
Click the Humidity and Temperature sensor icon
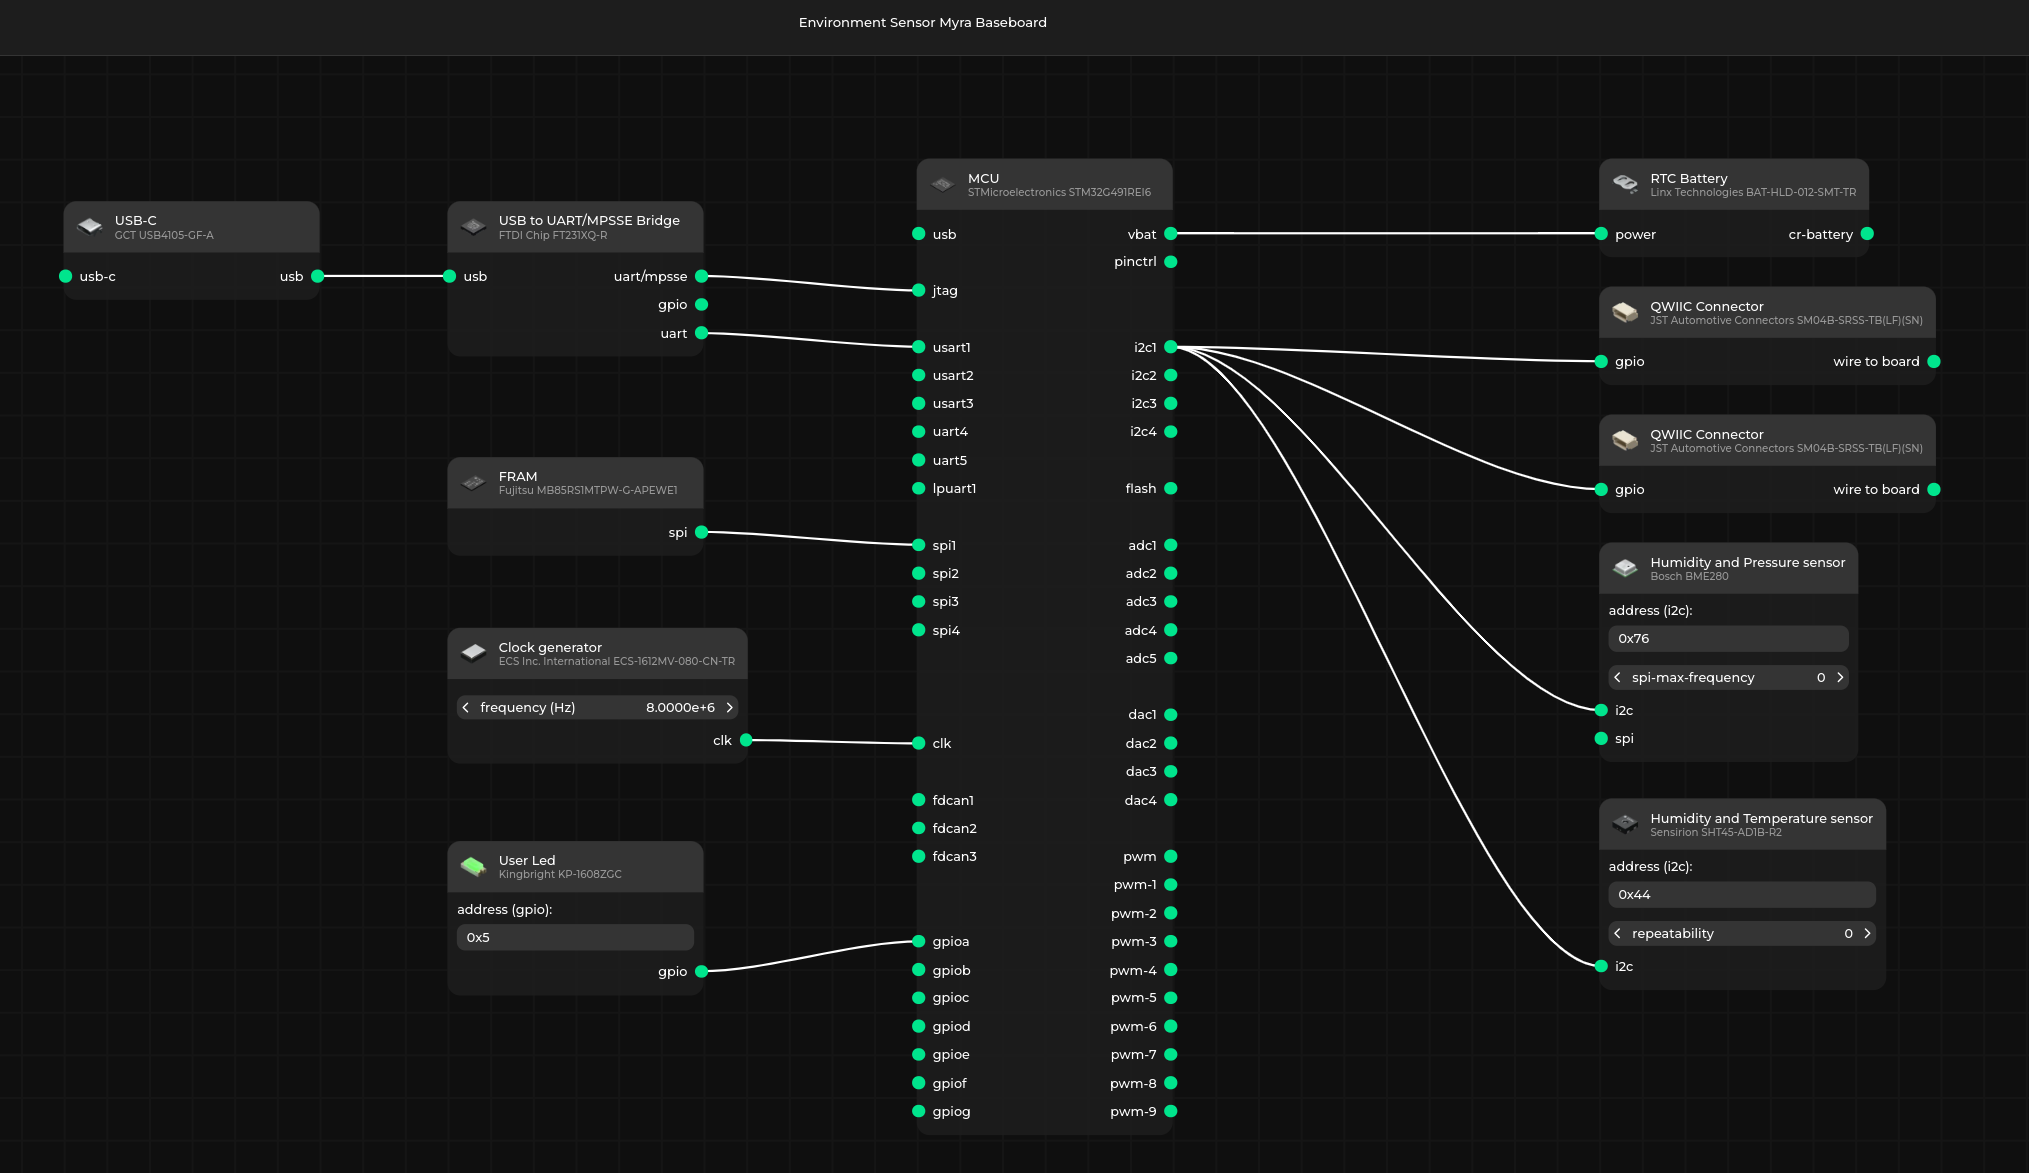pos(1626,825)
